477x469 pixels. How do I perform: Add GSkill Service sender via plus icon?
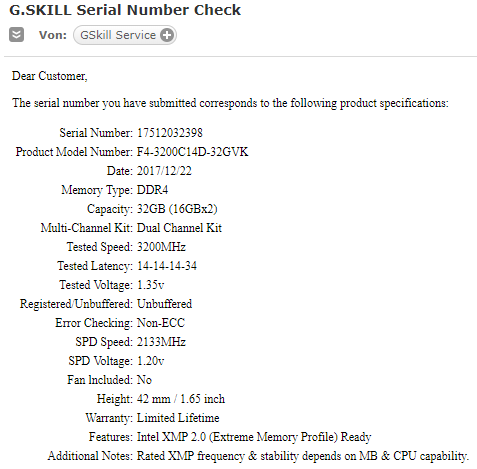(167, 35)
